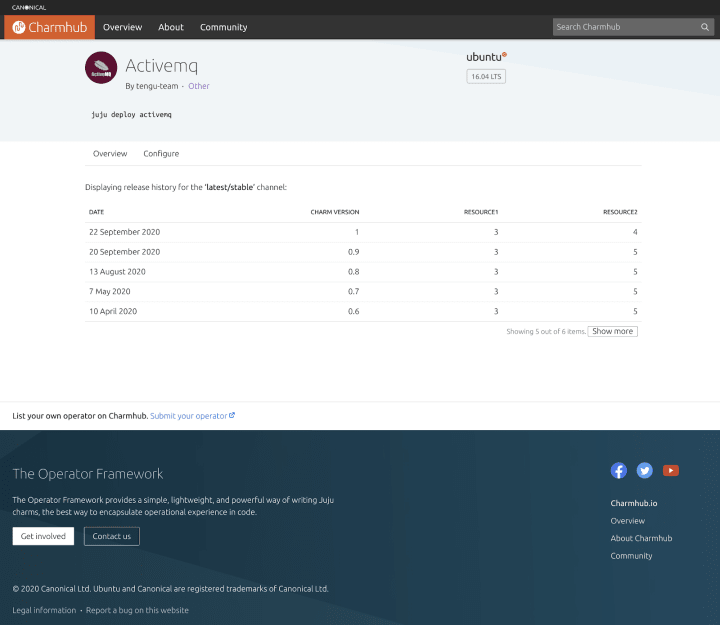The image size is (720, 625).
Task: Click 'Showing 5 out of 6 items' text
Action: (546, 331)
